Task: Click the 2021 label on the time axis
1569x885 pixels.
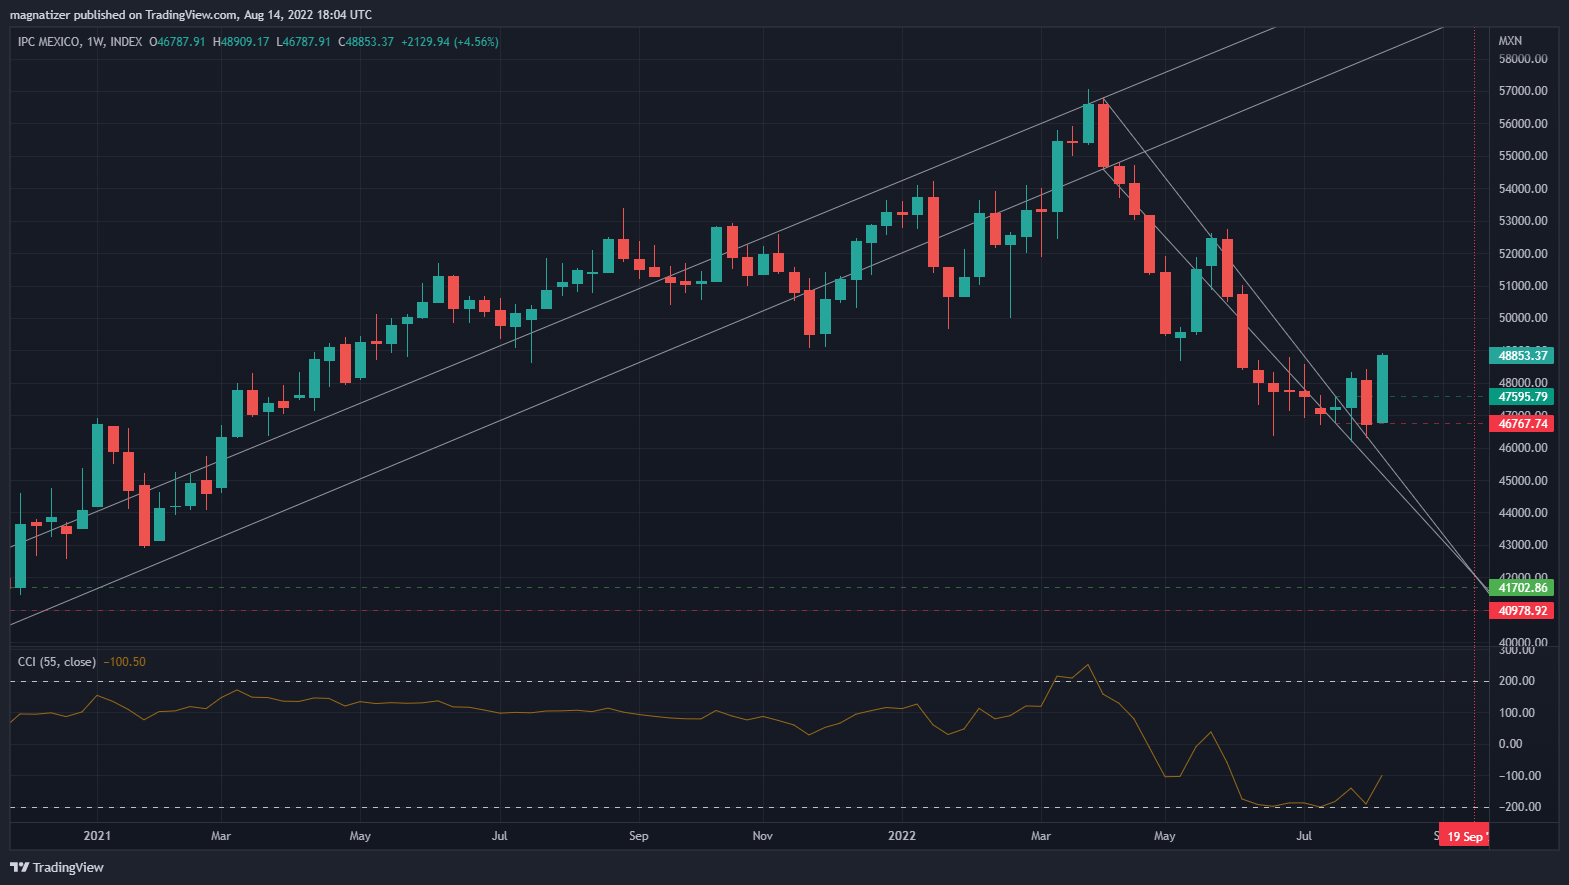Action: pyautogui.click(x=97, y=836)
